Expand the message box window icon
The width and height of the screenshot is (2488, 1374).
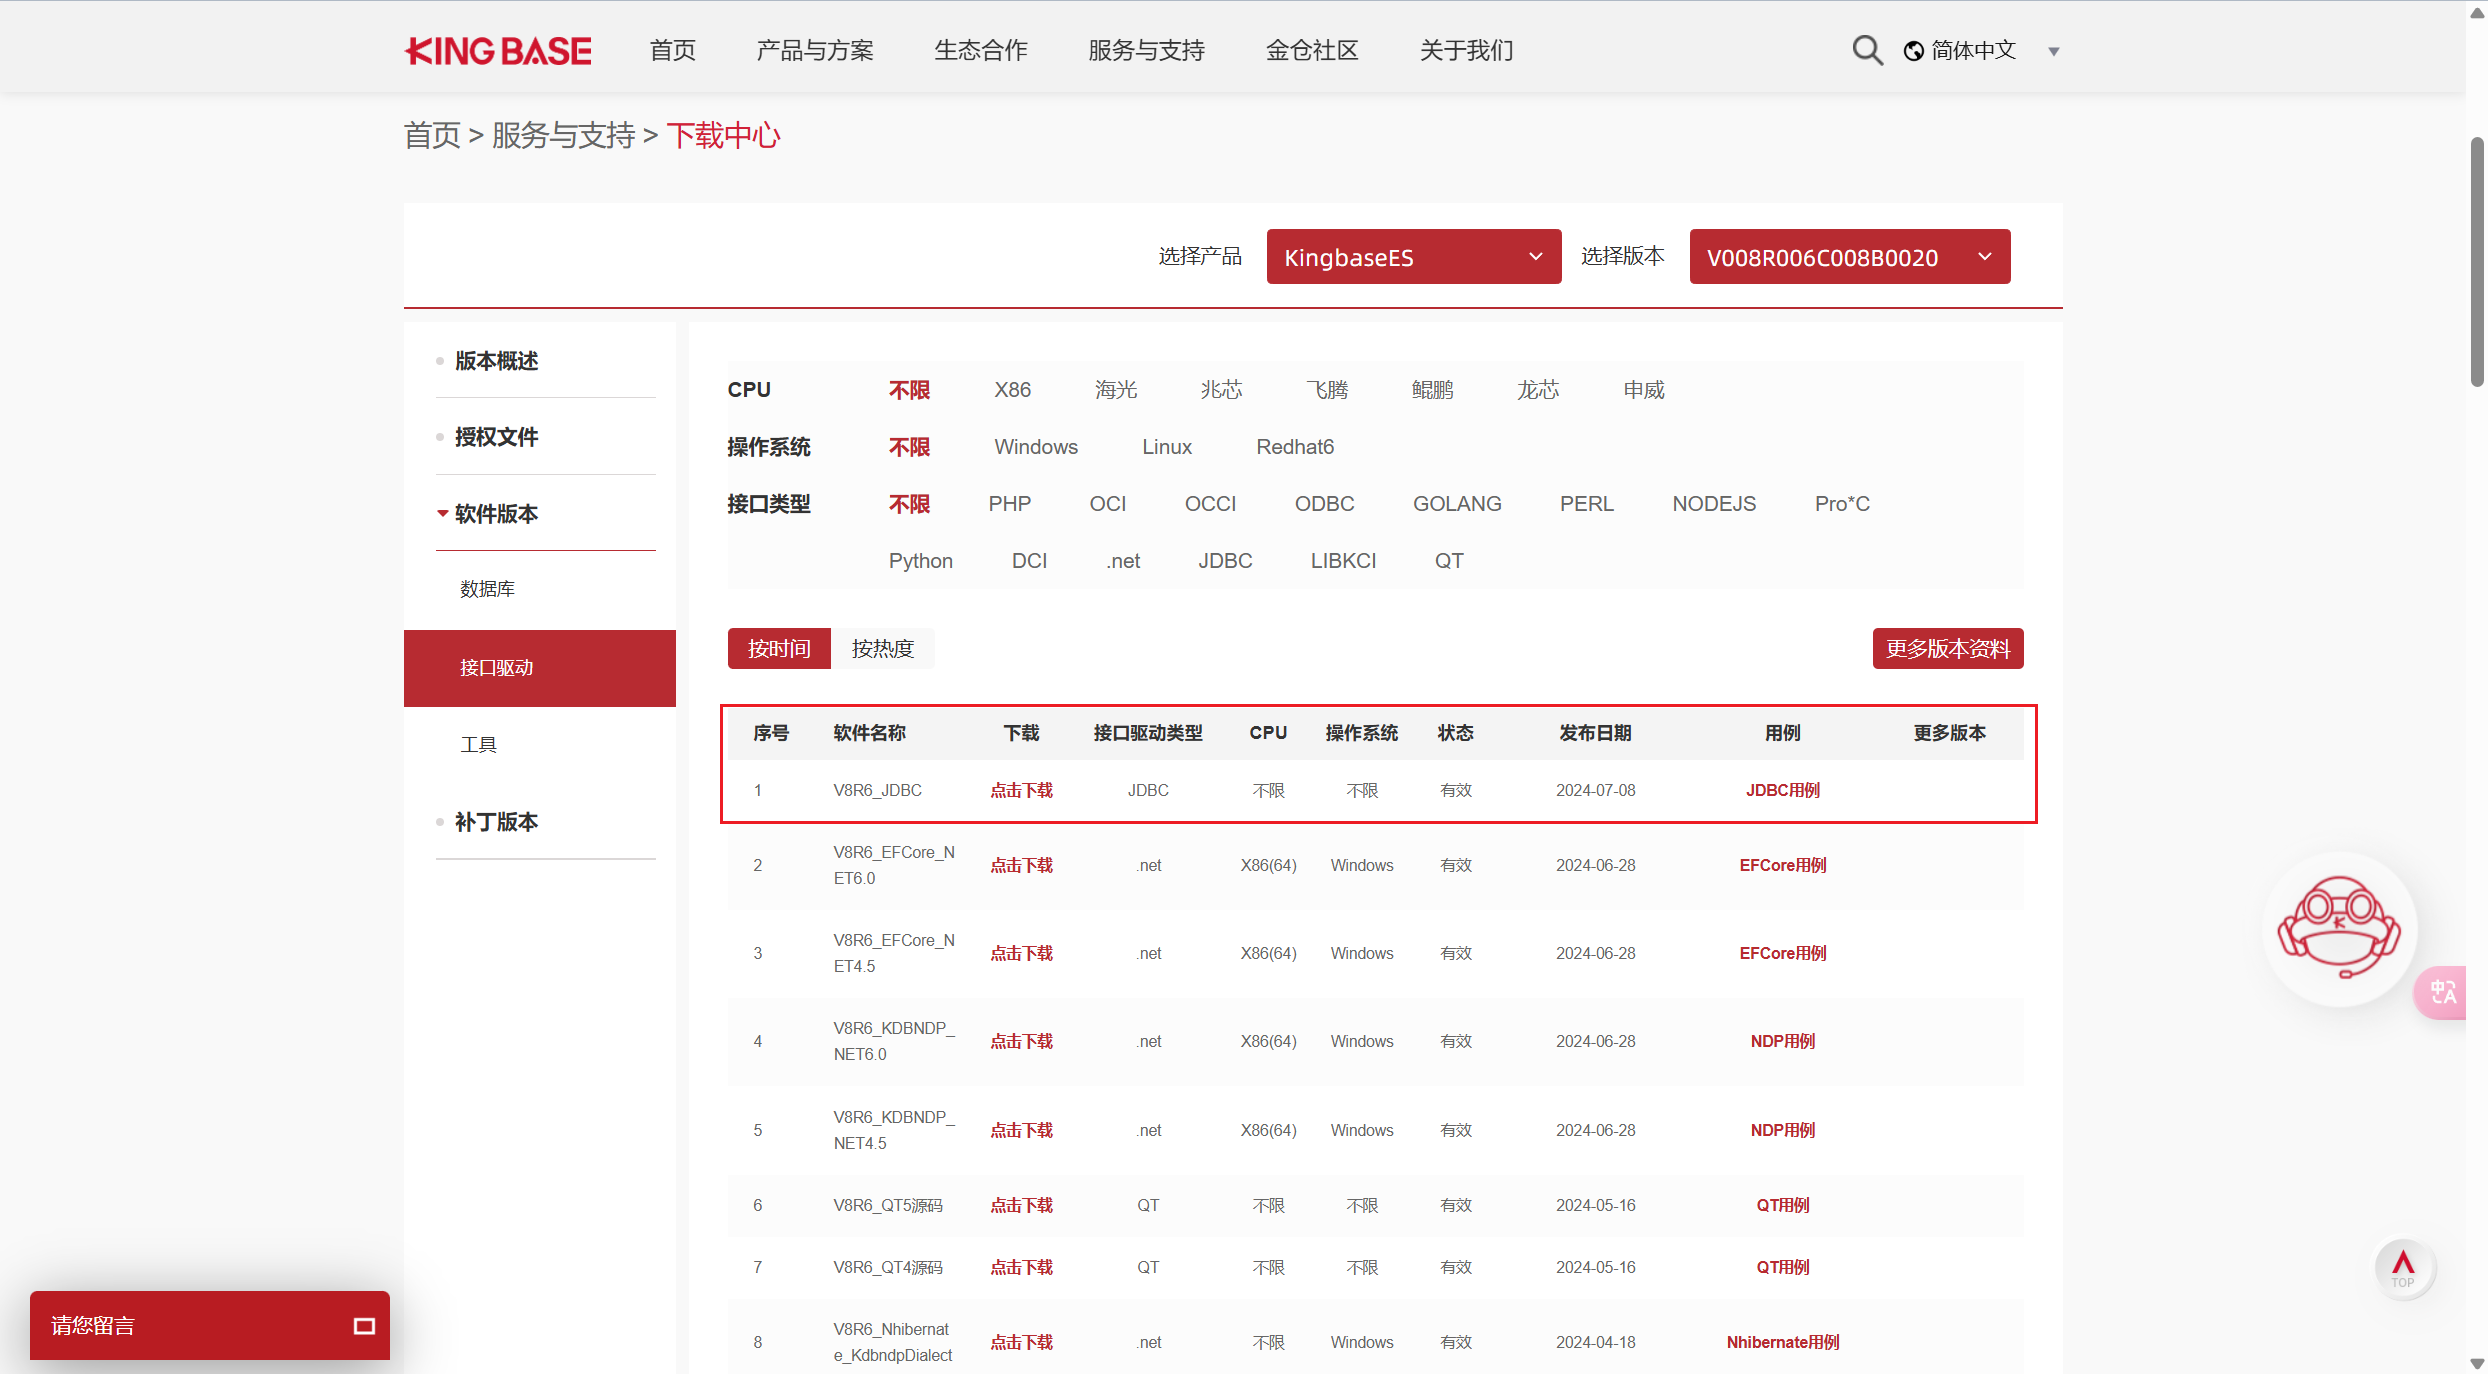(364, 1326)
